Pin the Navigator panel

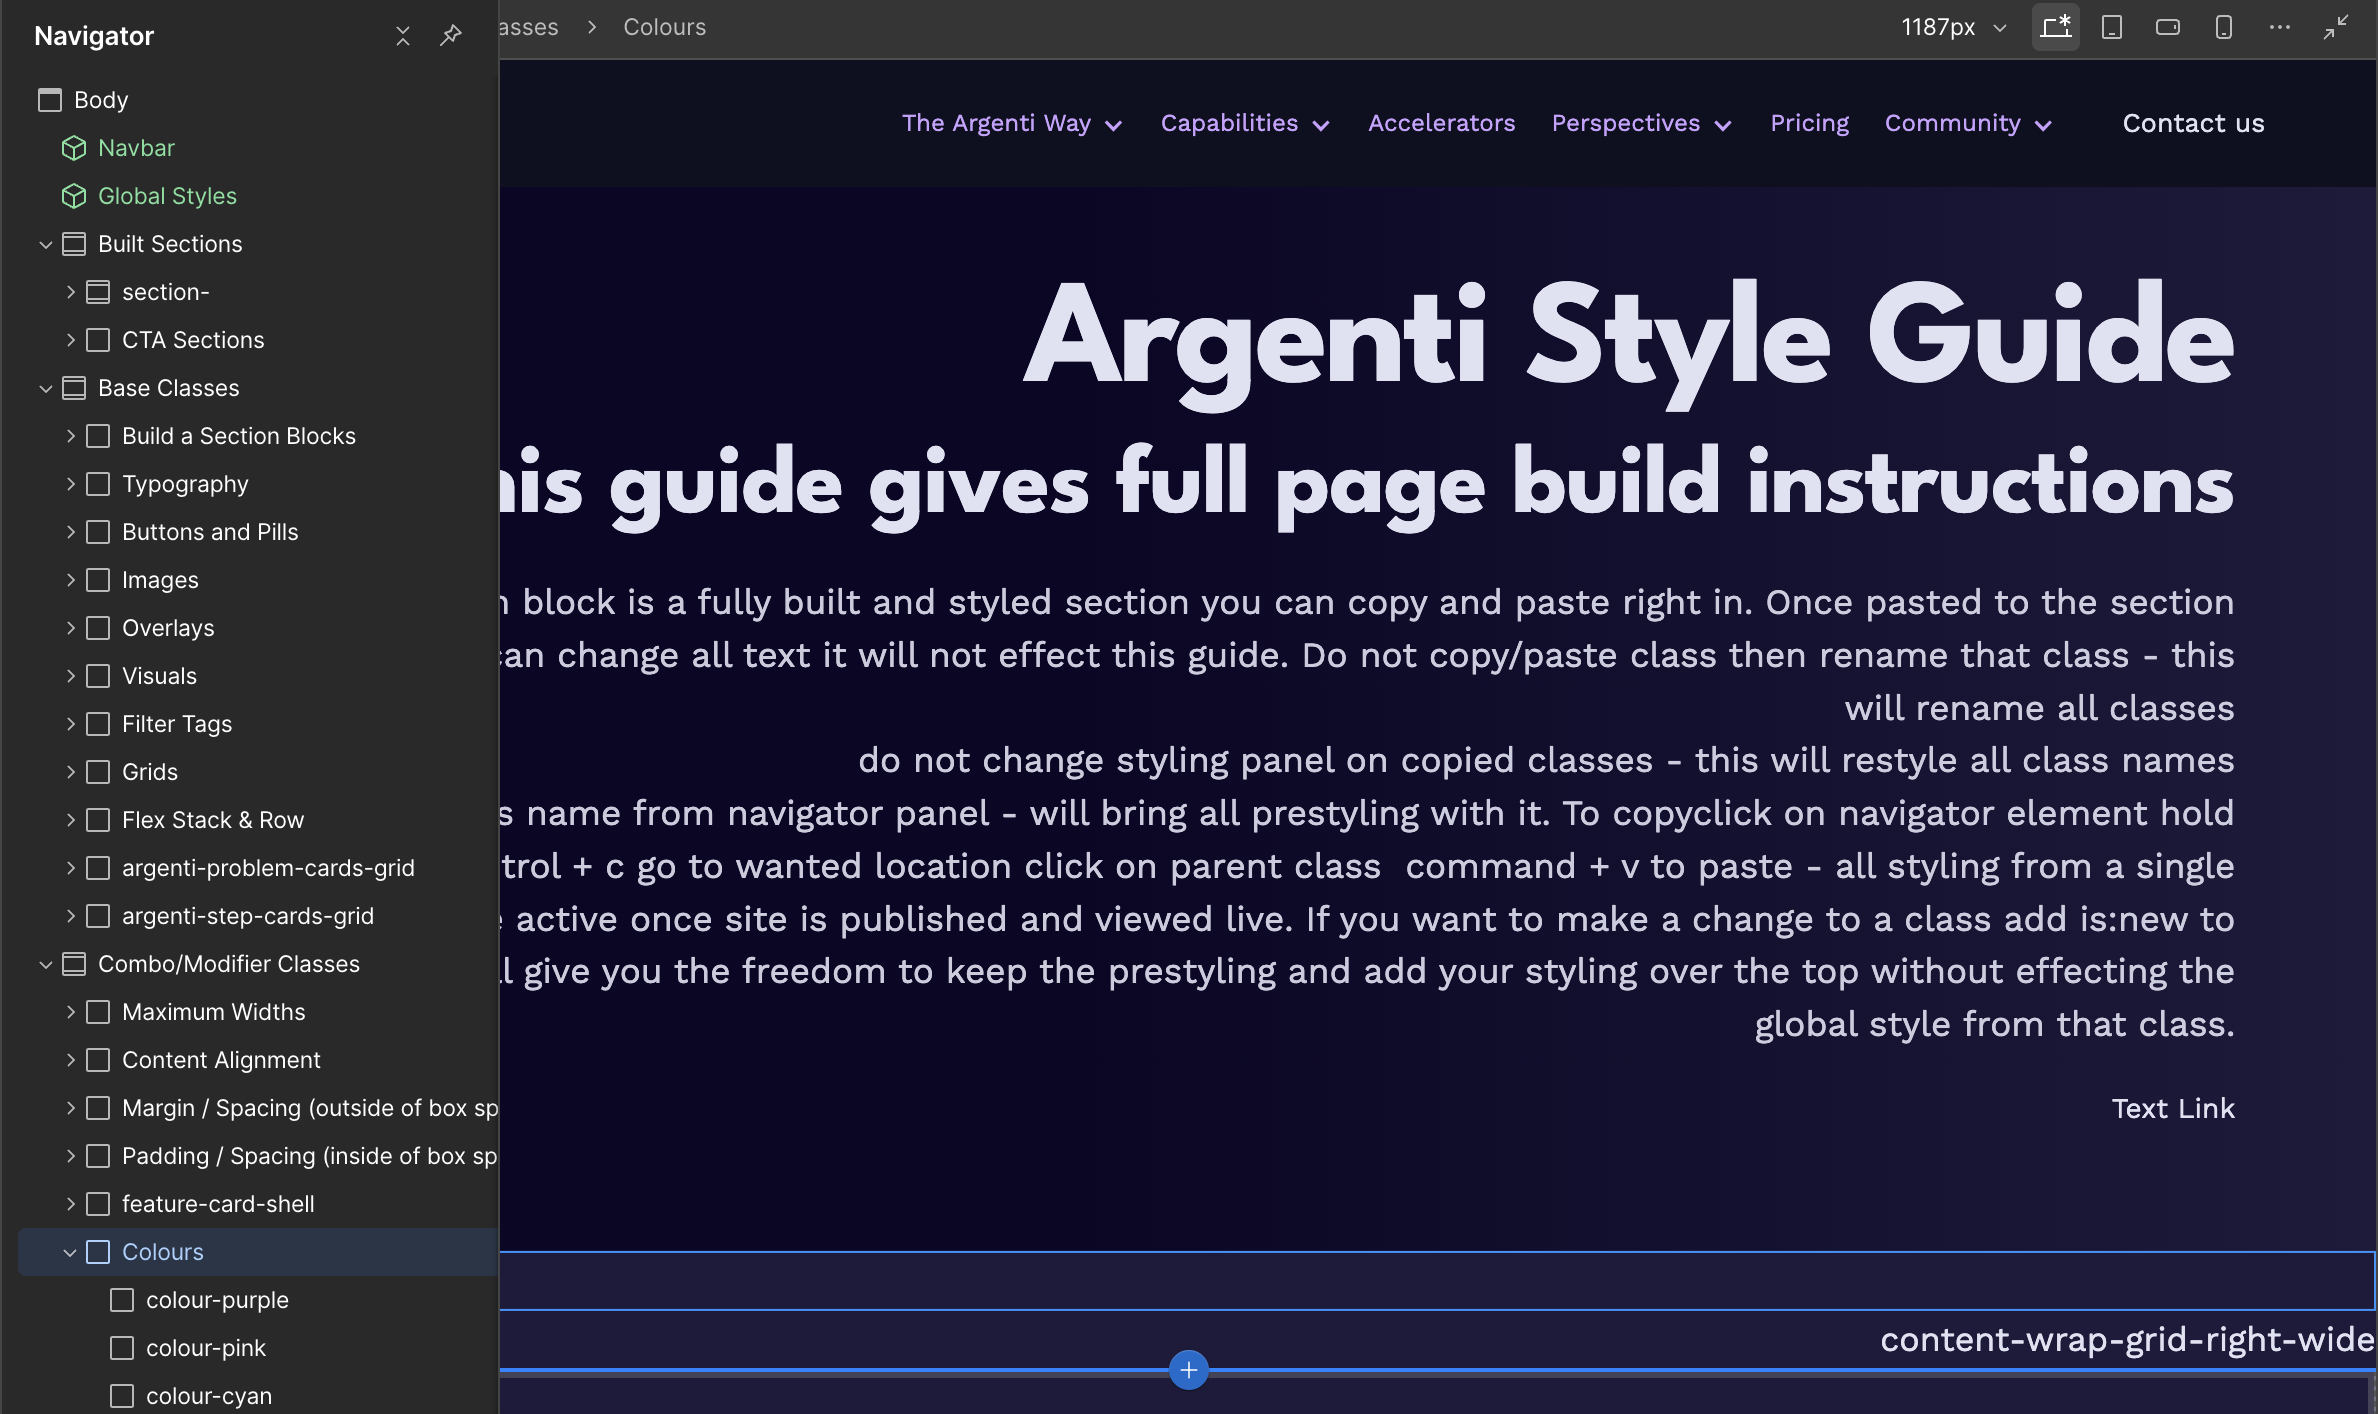[x=451, y=36]
